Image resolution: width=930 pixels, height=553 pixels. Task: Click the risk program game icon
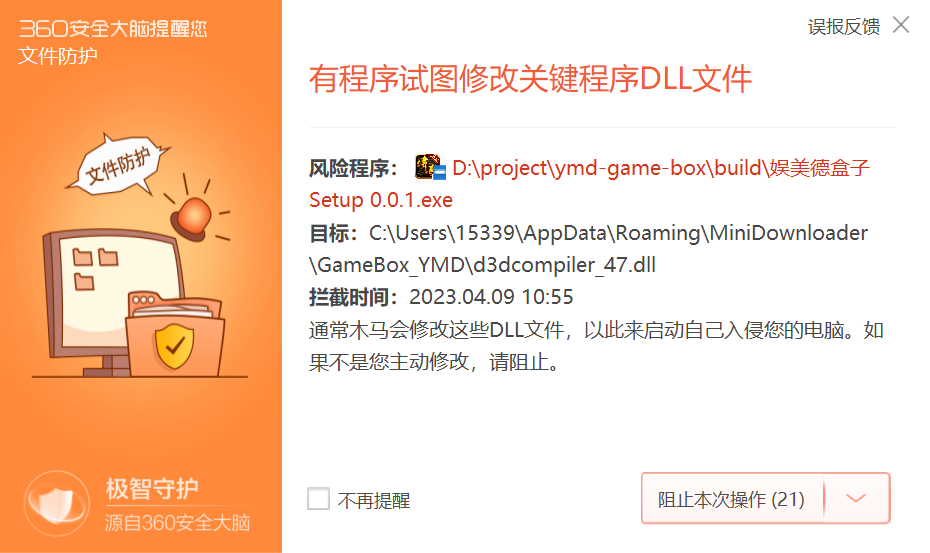pos(430,167)
